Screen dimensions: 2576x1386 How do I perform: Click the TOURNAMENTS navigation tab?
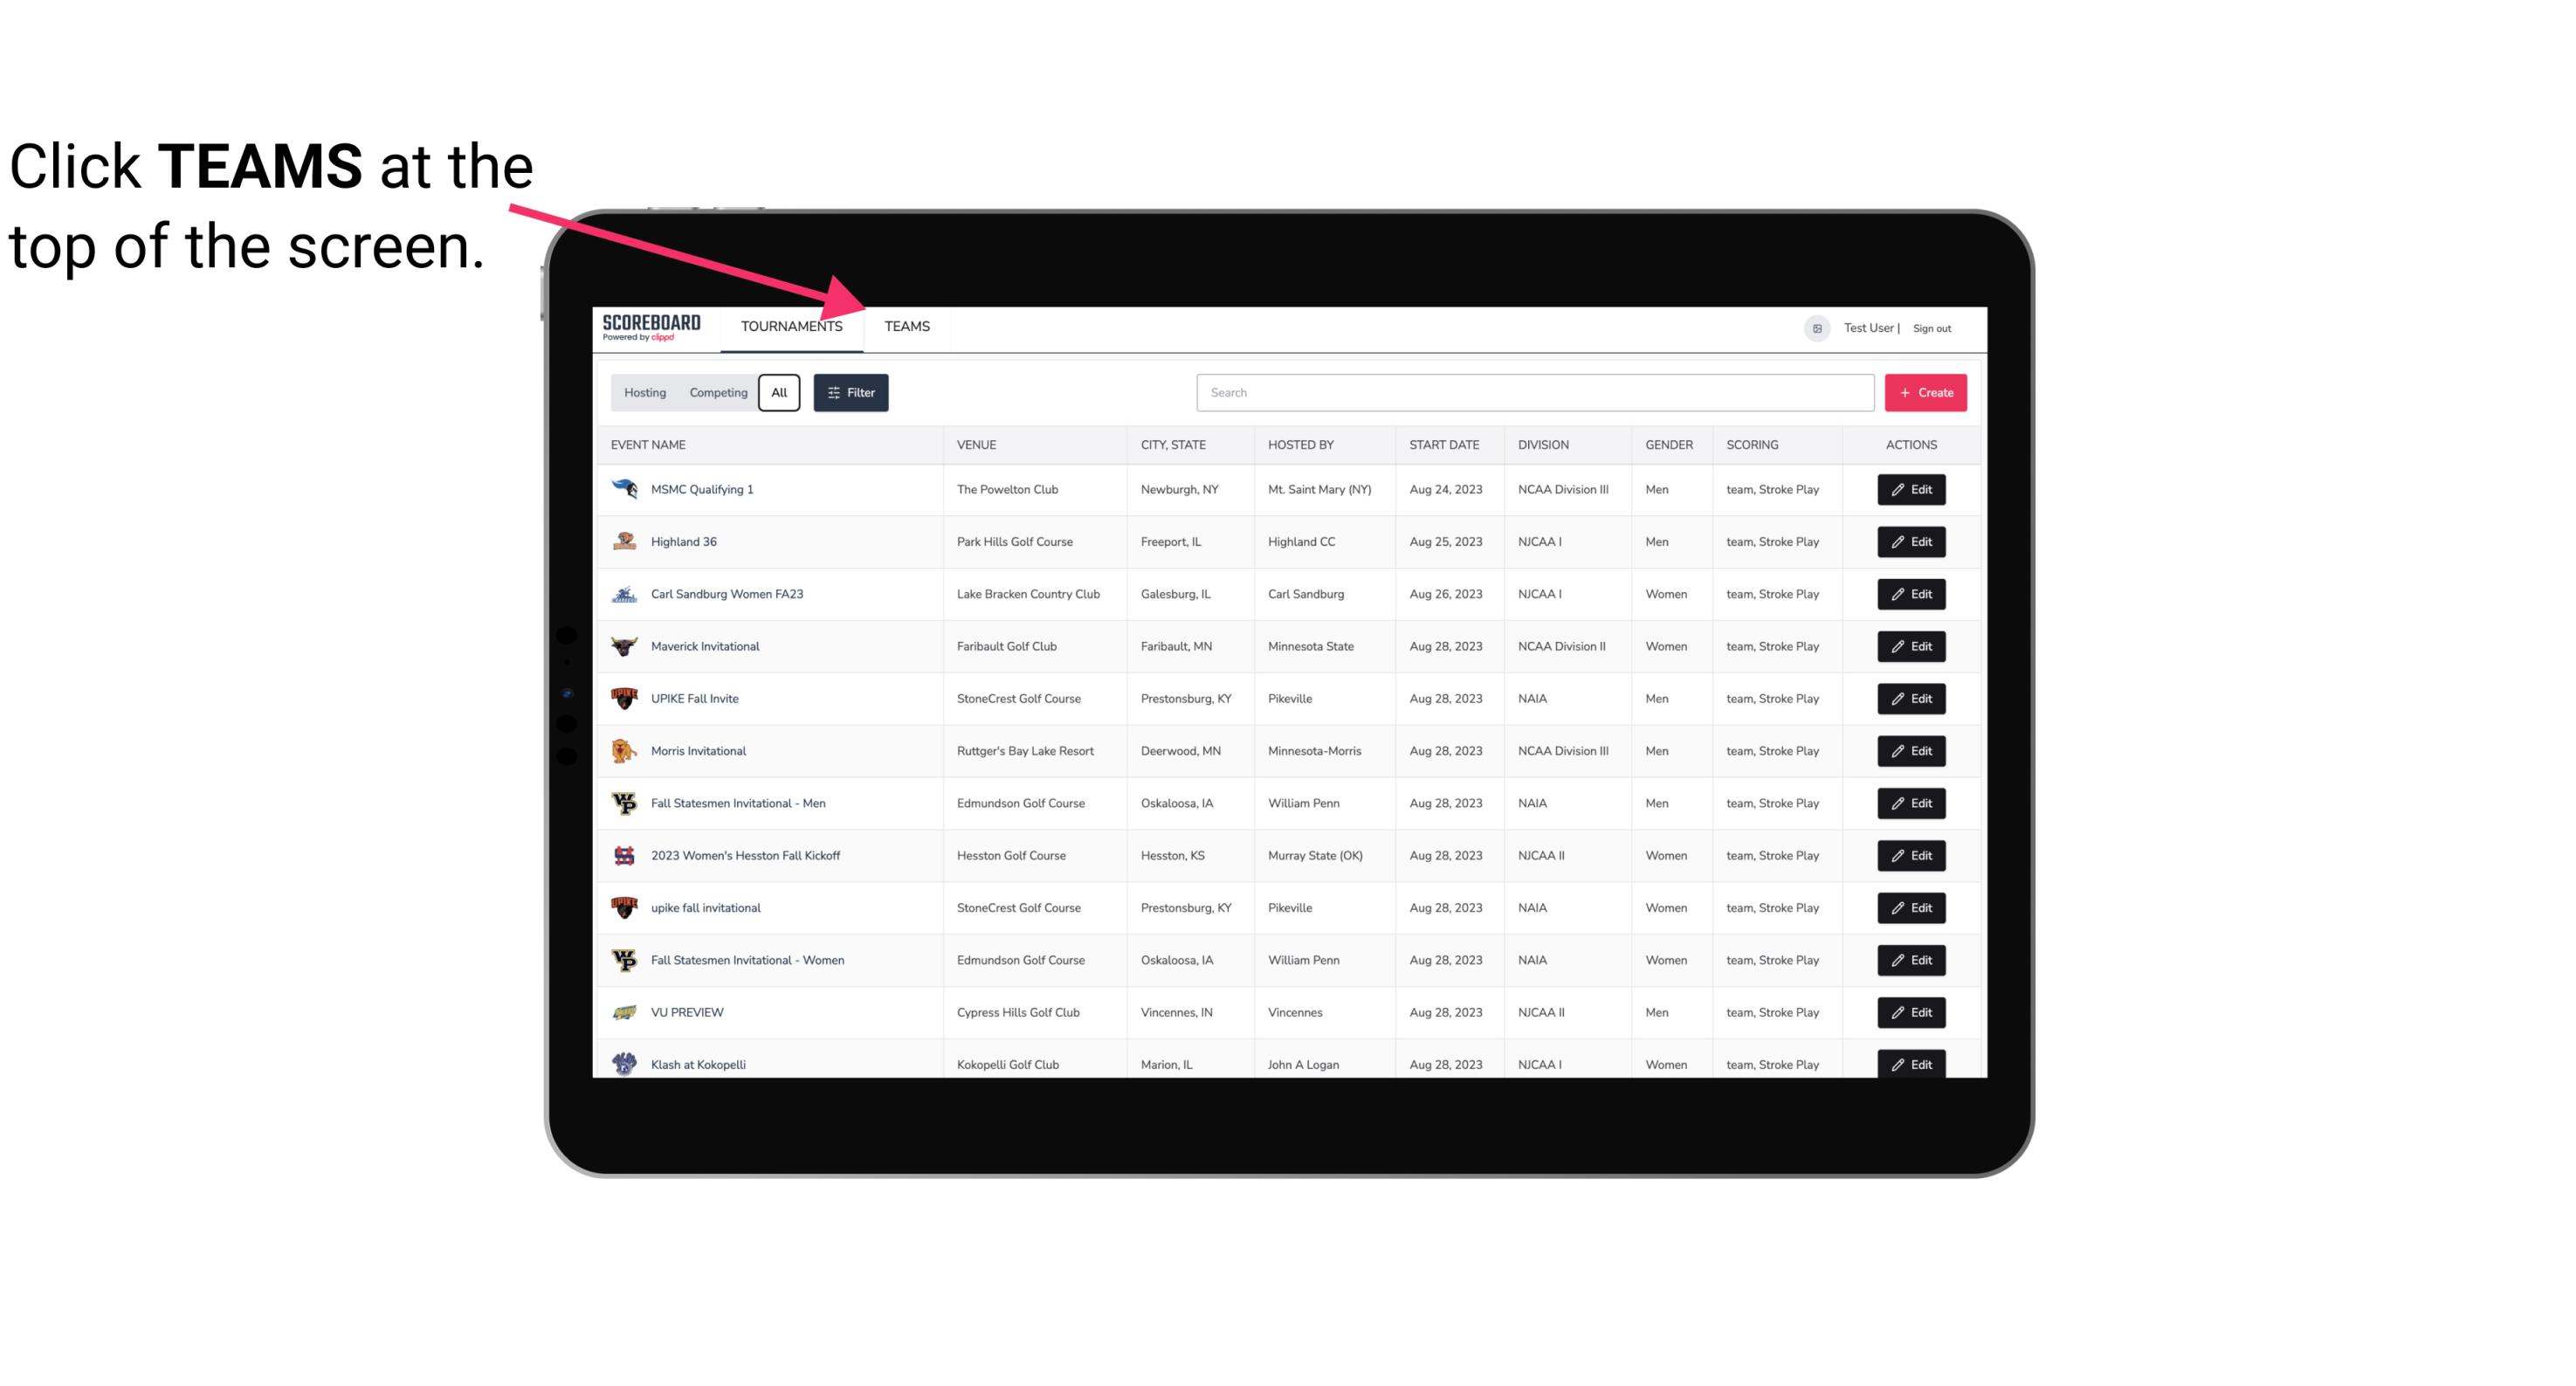[791, 328]
